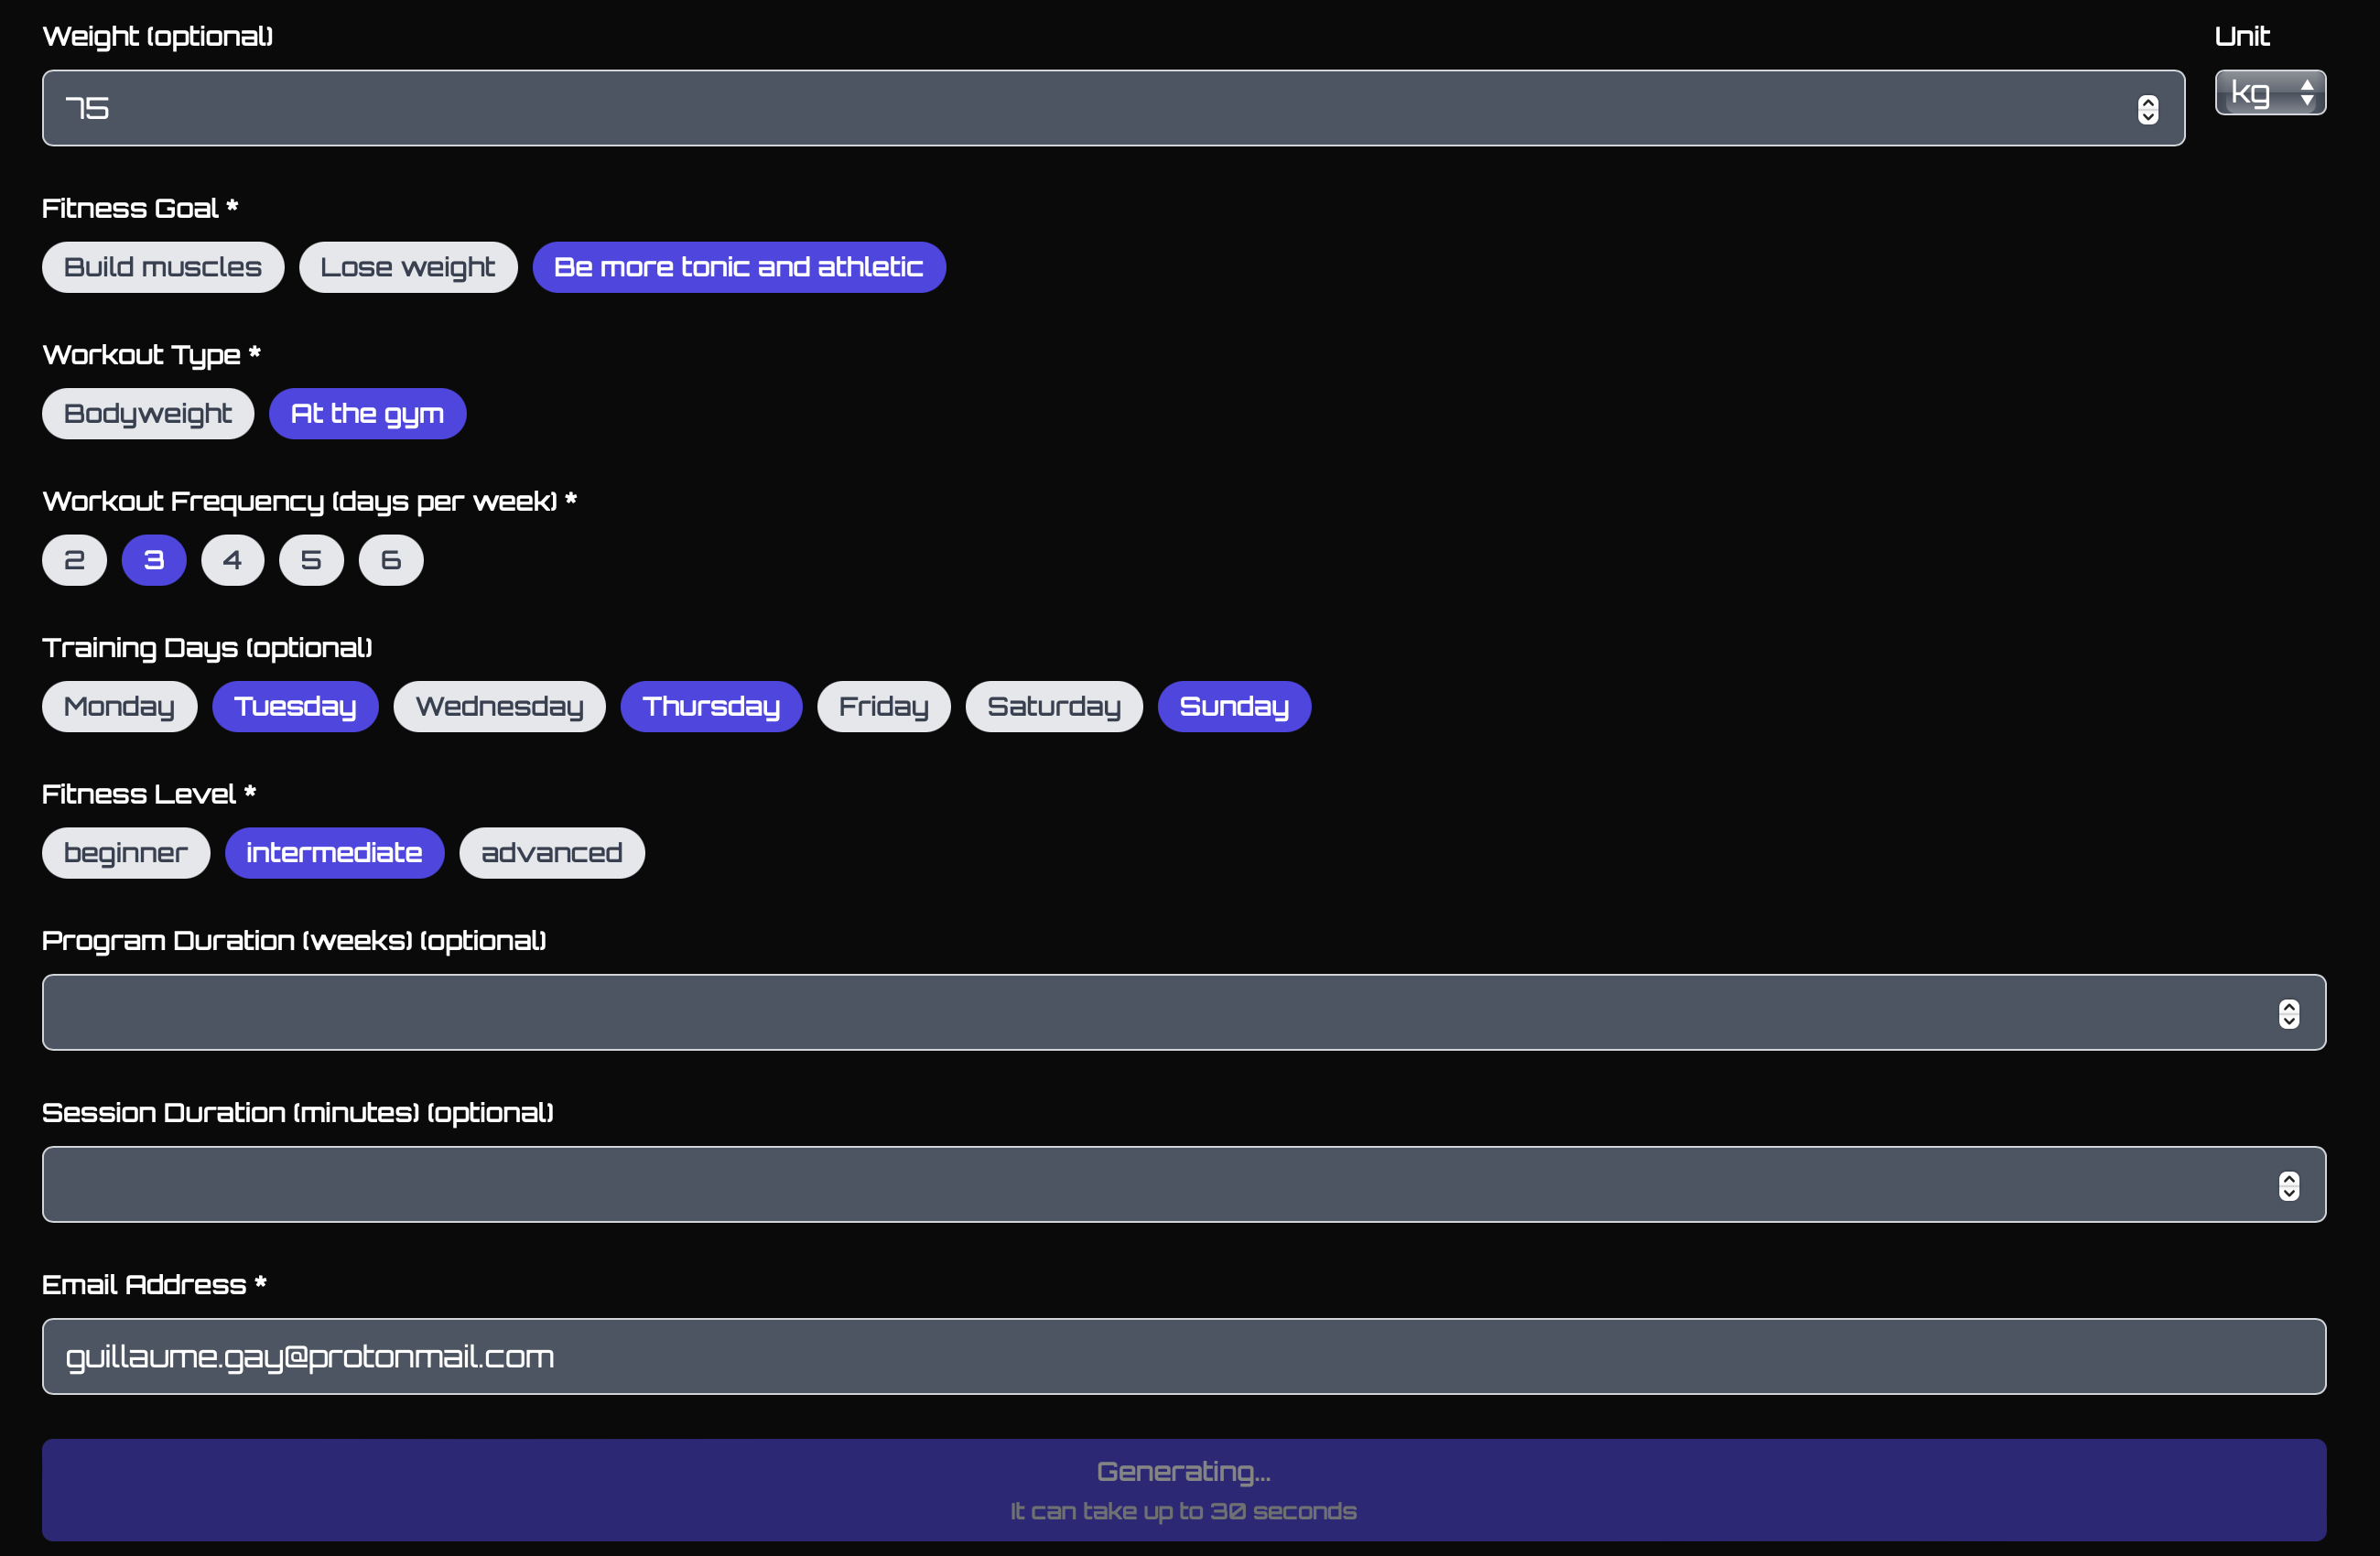This screenshot has height=1556, width=2380.
Task: Toggle Friday training day
Action: tap(883, 707)
